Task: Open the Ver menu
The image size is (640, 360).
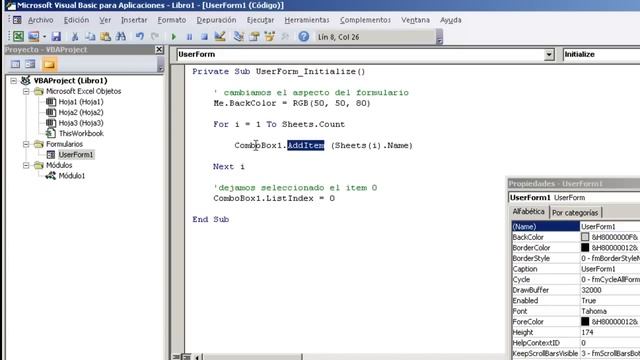Action: 105,20
